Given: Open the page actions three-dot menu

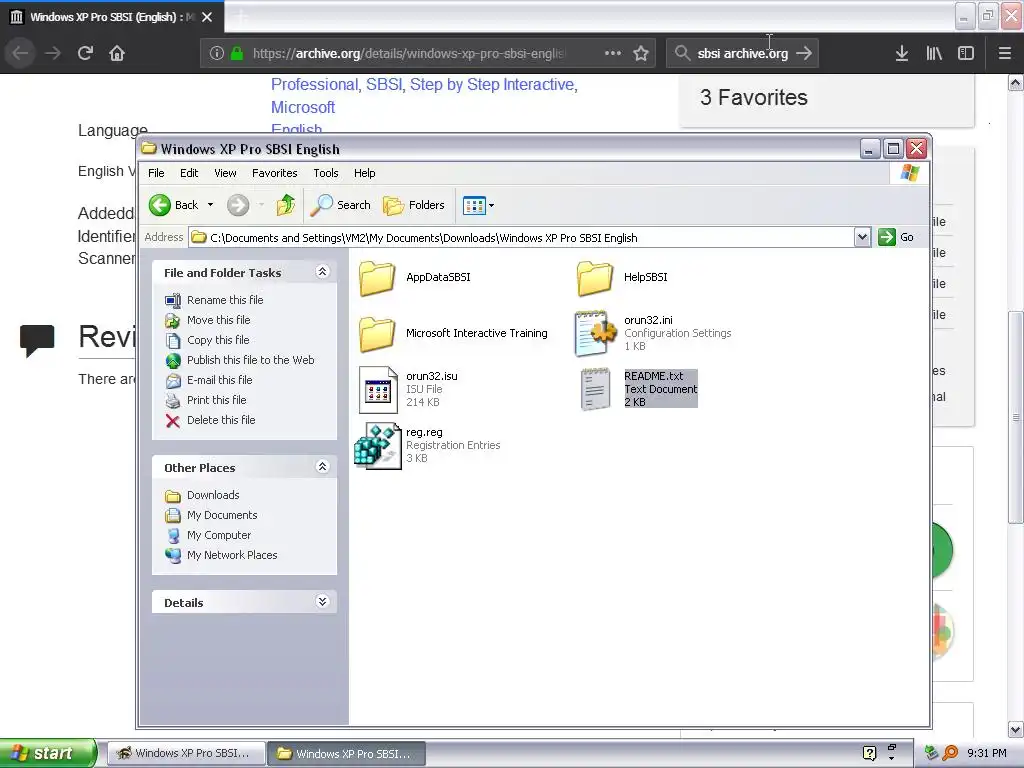Looking at the screenshot, I should [613, 53].
